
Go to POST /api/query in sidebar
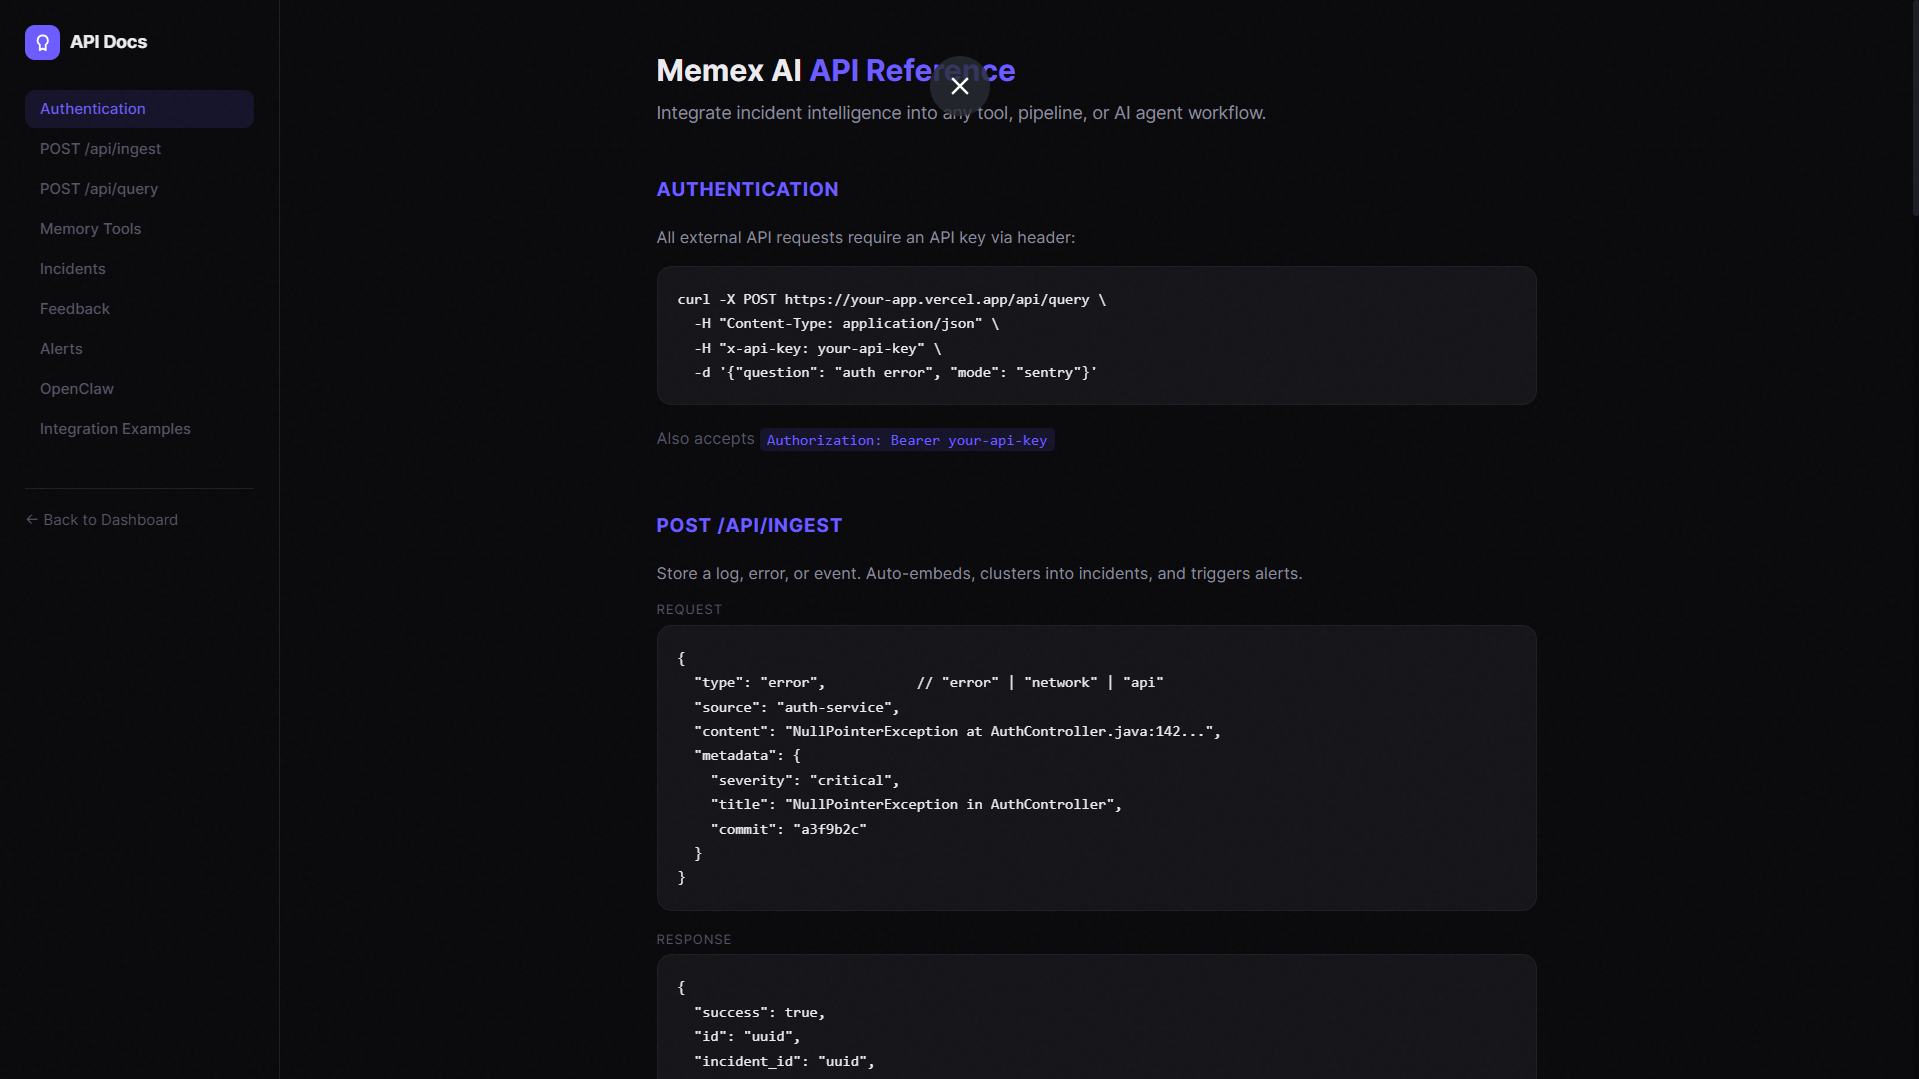[139, 189]
